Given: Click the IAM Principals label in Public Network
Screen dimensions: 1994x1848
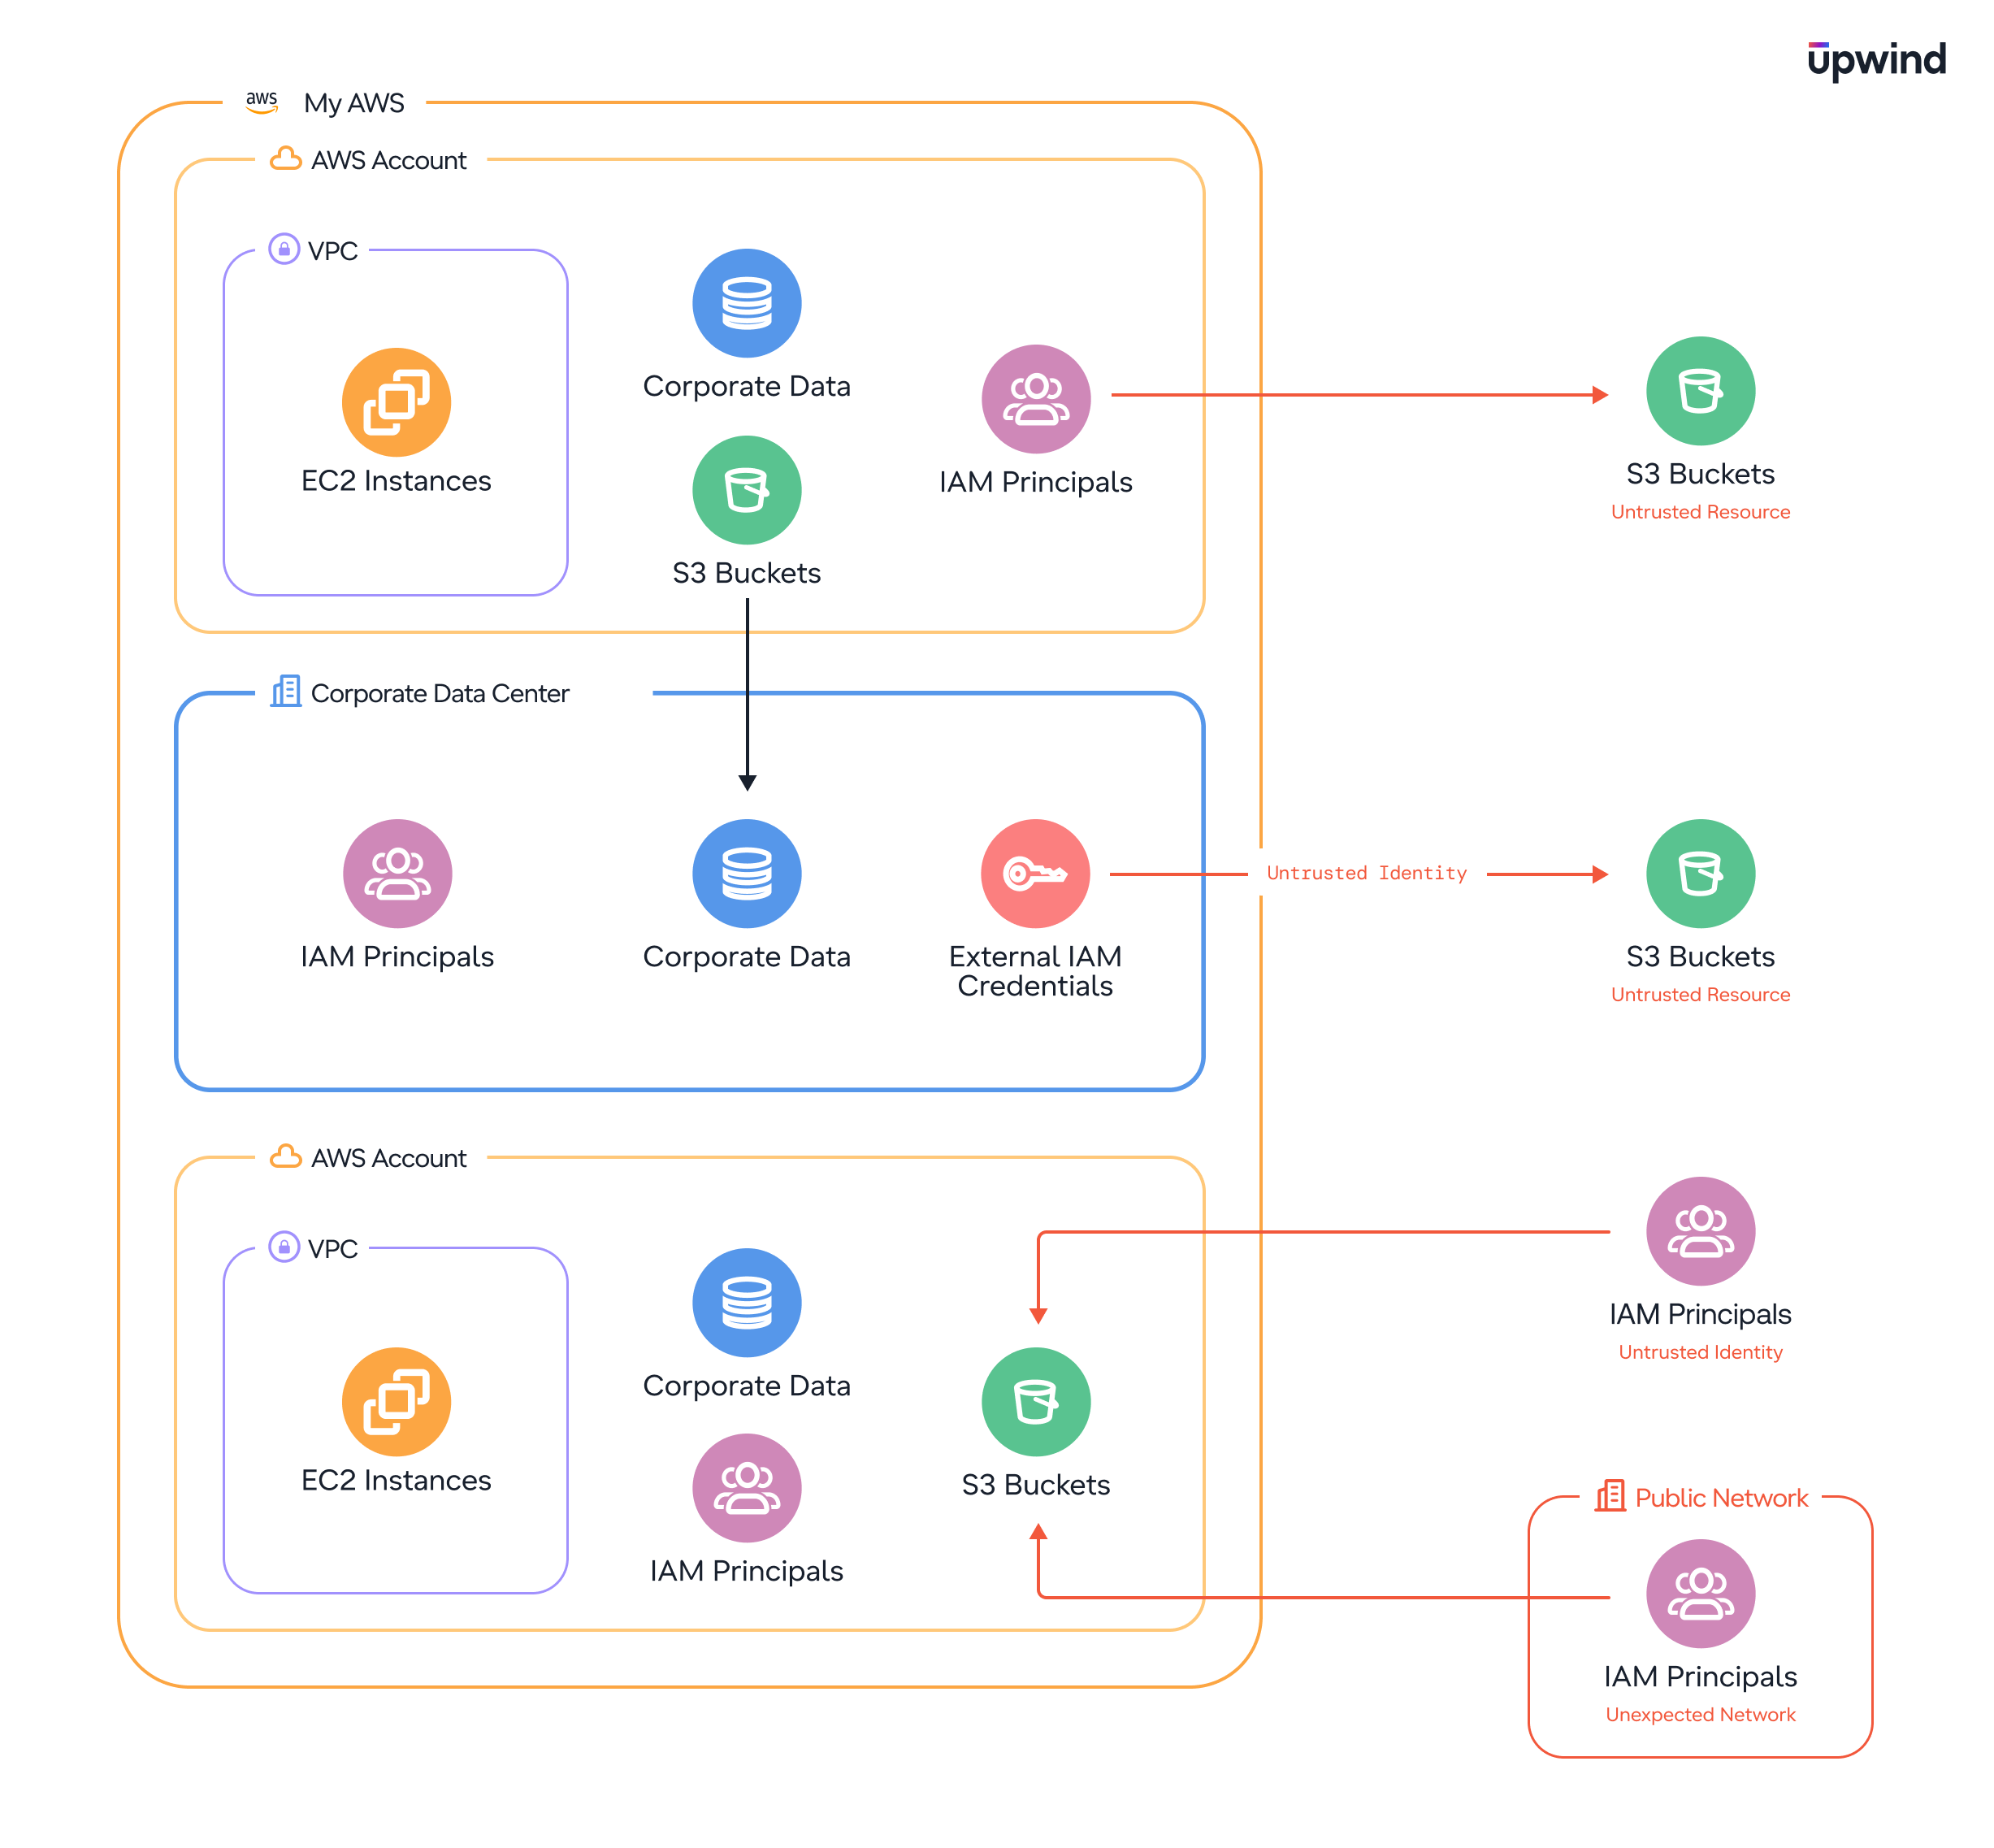Looking at the screenshot, I should [1700, 1677].
